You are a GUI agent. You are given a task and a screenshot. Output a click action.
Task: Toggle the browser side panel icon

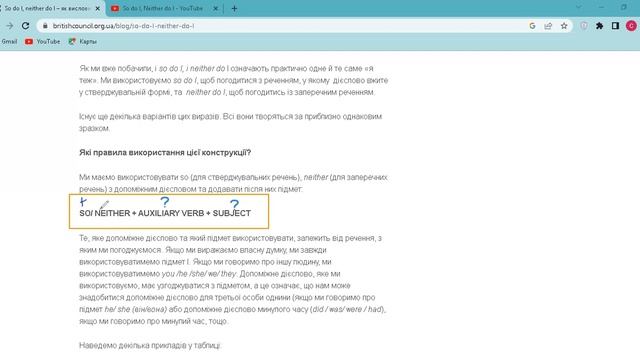point(615,26)
